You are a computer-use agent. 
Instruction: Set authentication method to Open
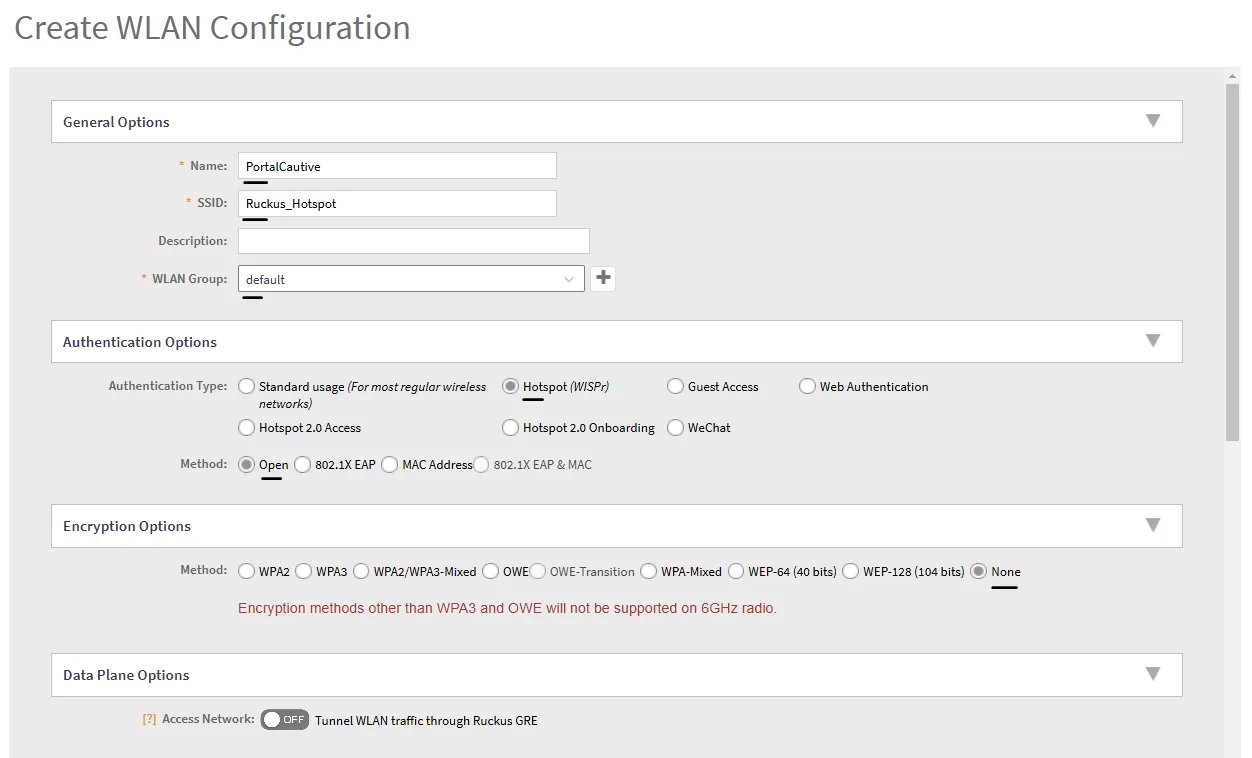point(247,465)
